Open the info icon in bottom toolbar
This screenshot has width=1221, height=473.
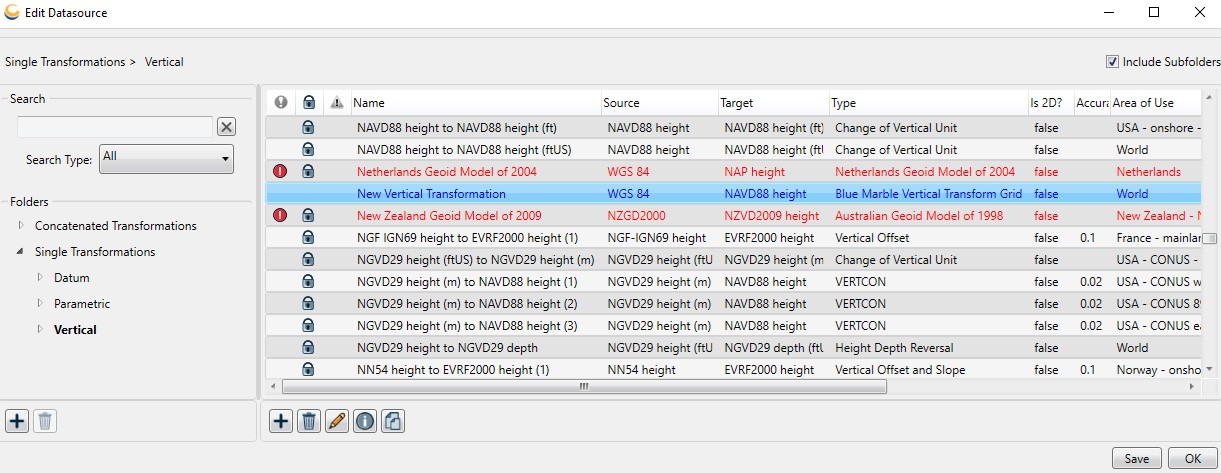(x=365, y=421)
